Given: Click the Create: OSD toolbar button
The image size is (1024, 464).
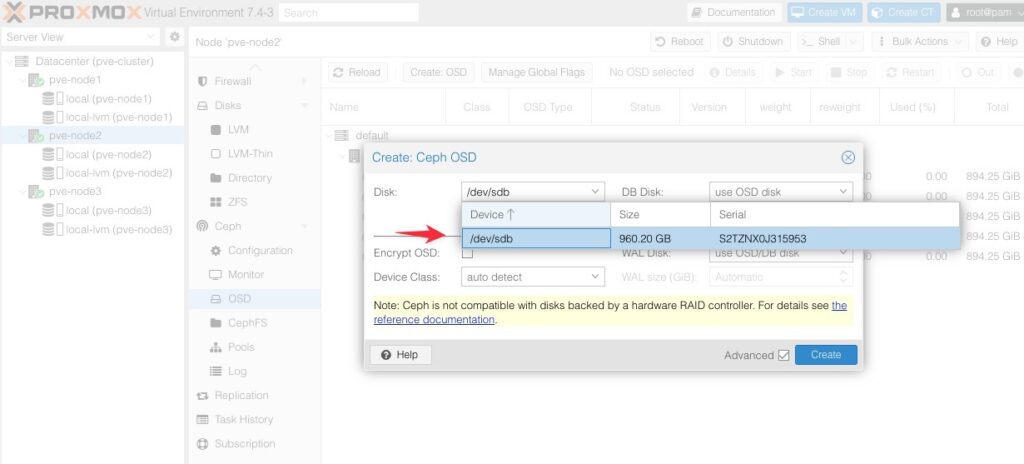Looking at the screenshot, I should tap(439, 72).
